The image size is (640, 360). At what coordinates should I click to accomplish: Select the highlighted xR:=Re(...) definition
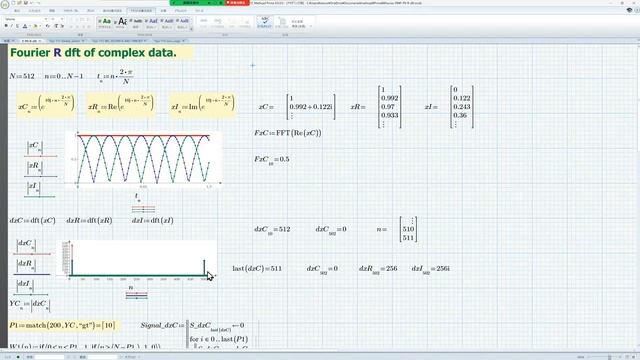pyautogui.click(x=121, y=105)
